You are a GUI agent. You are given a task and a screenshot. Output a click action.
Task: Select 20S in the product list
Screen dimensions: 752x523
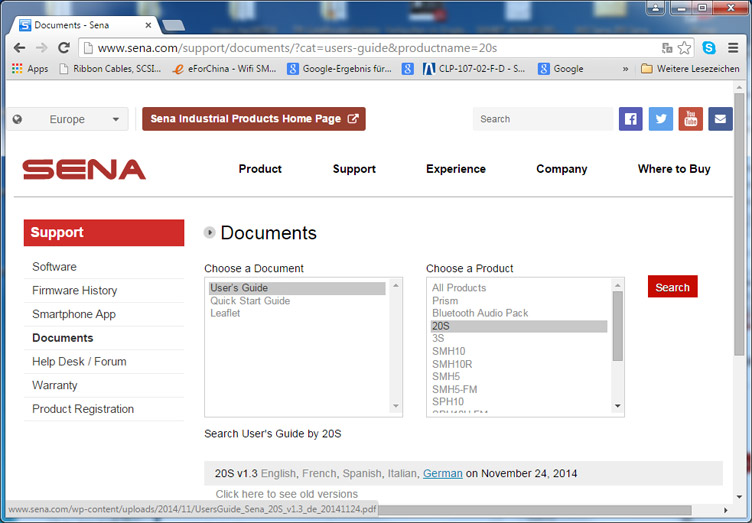[x=519, y=326]
